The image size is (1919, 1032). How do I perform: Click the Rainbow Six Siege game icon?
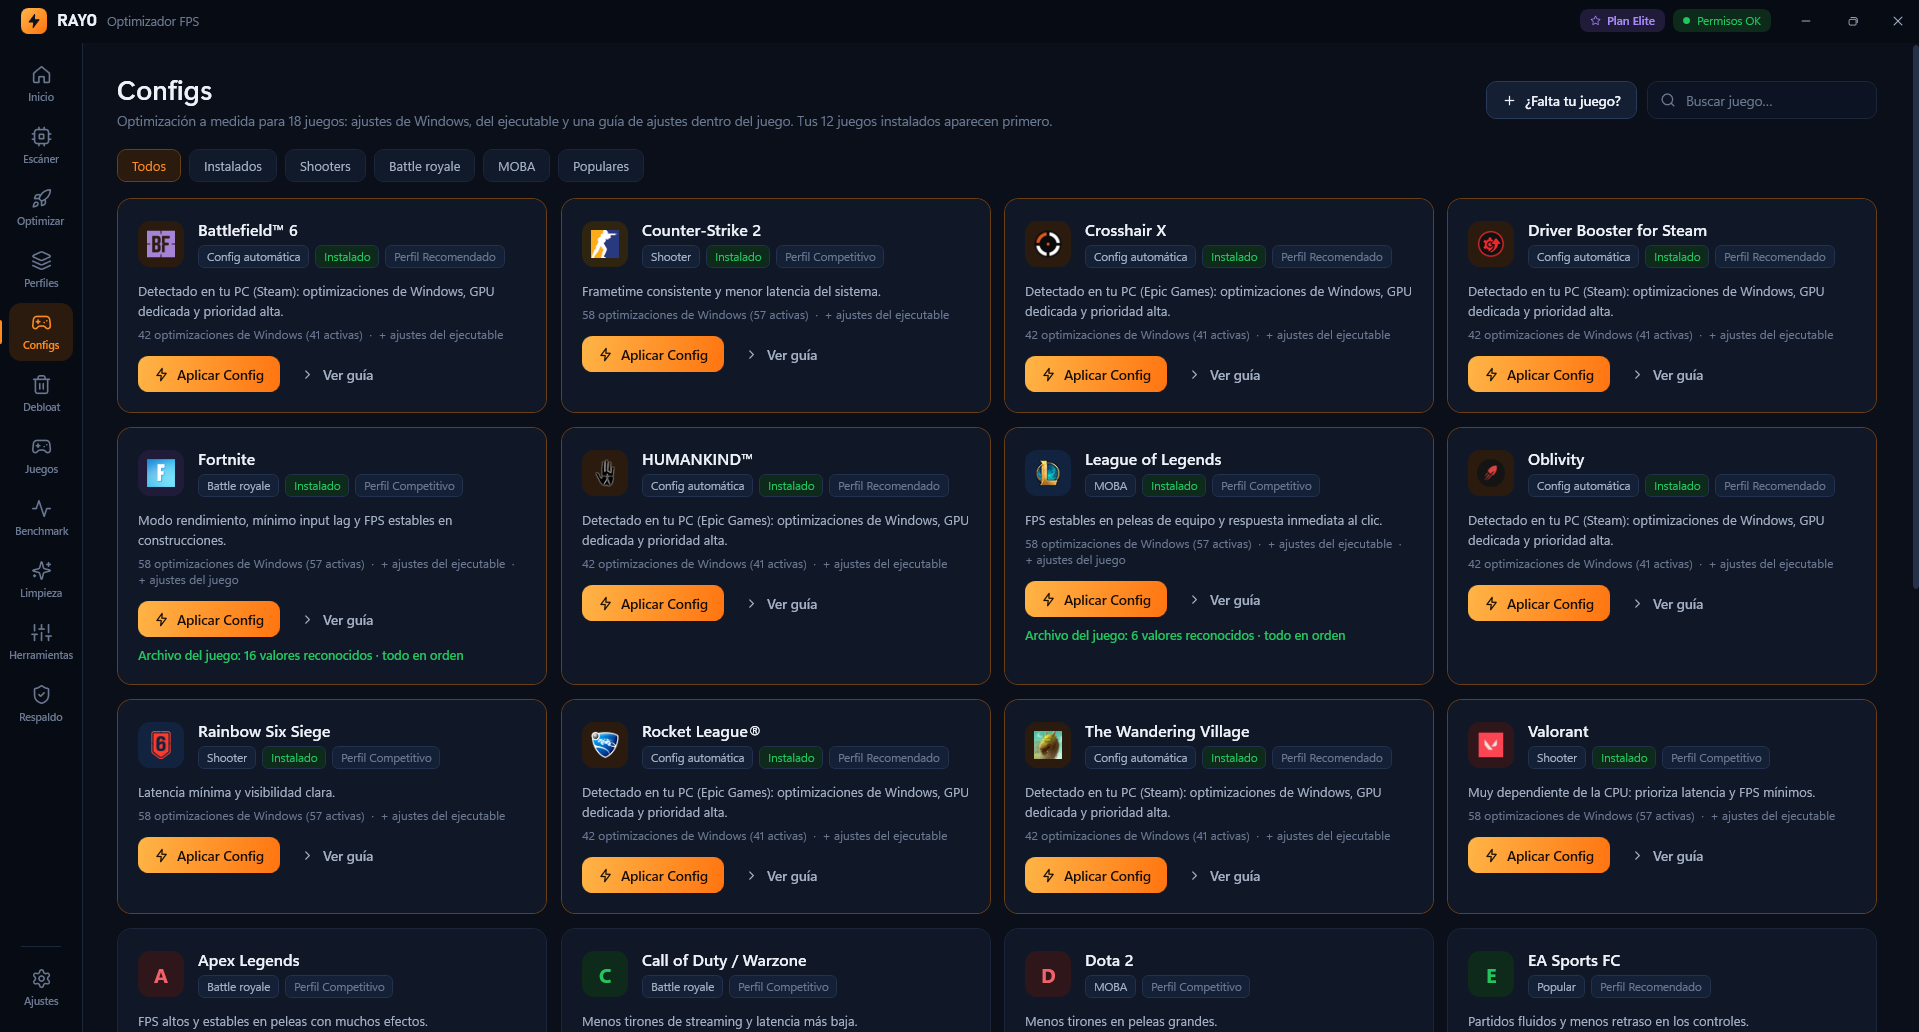coord(161,745)
